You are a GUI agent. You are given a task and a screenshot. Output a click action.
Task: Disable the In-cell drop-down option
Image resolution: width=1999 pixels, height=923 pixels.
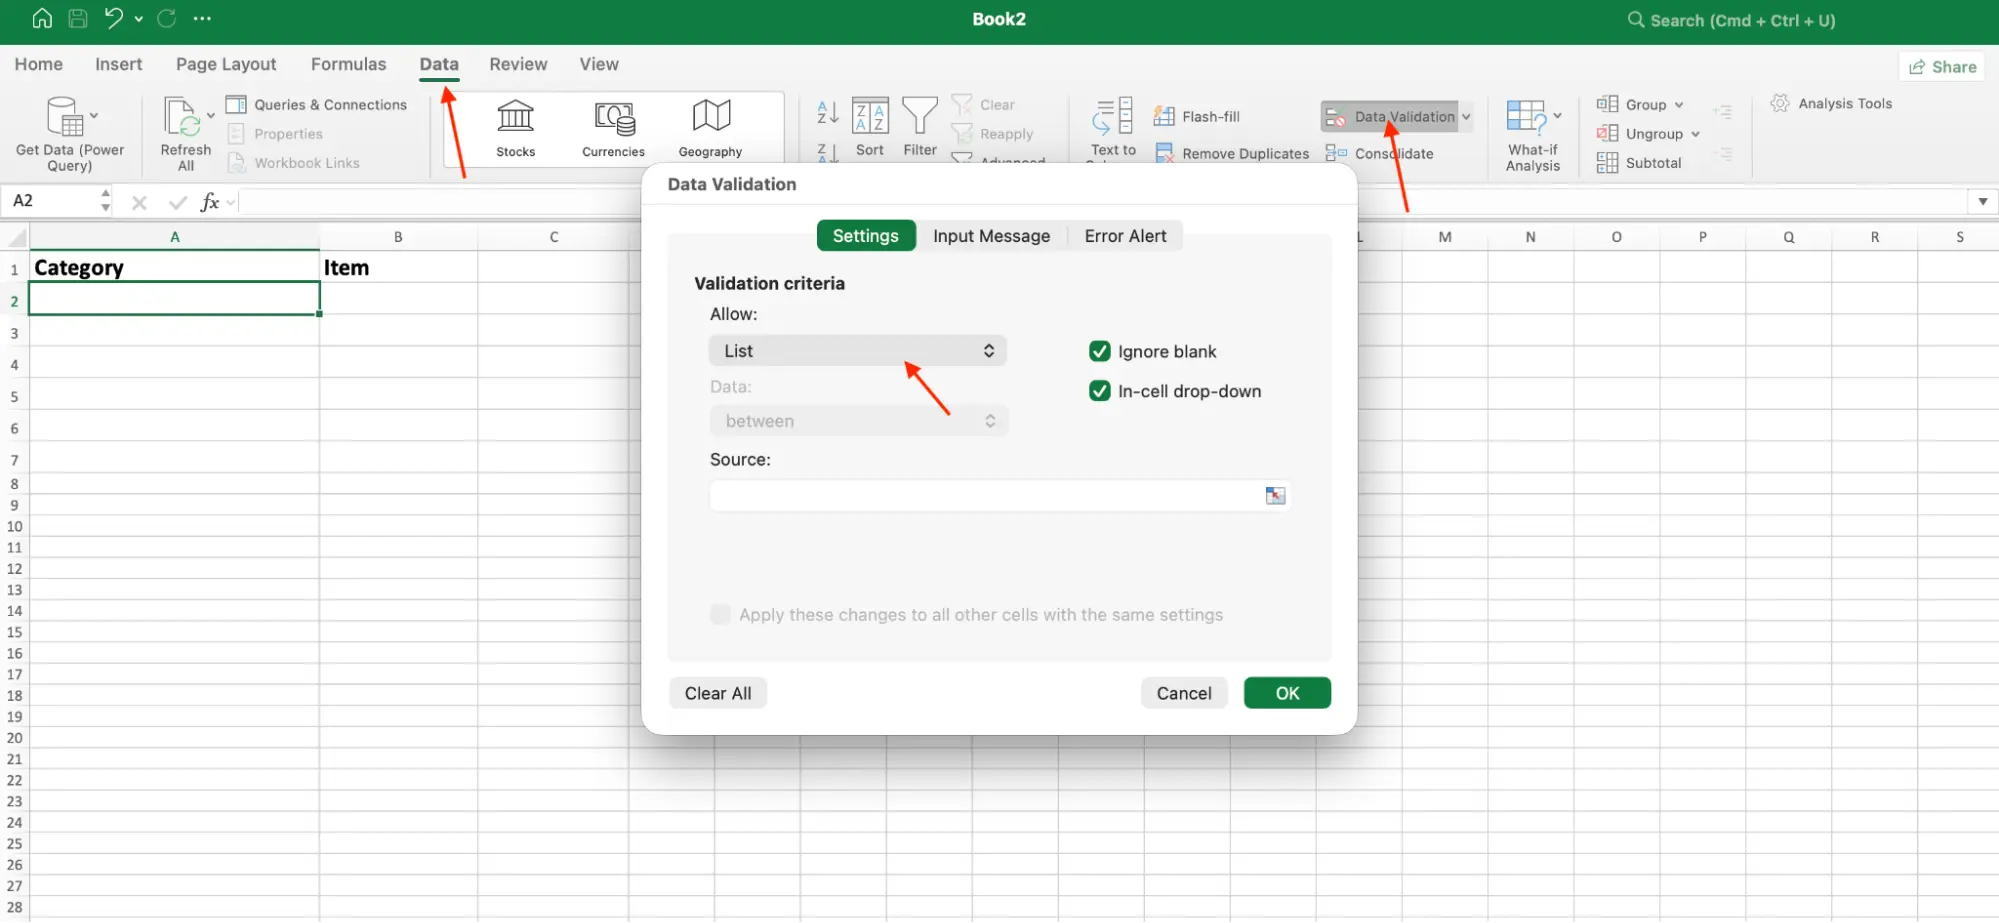coord(1100,391)
